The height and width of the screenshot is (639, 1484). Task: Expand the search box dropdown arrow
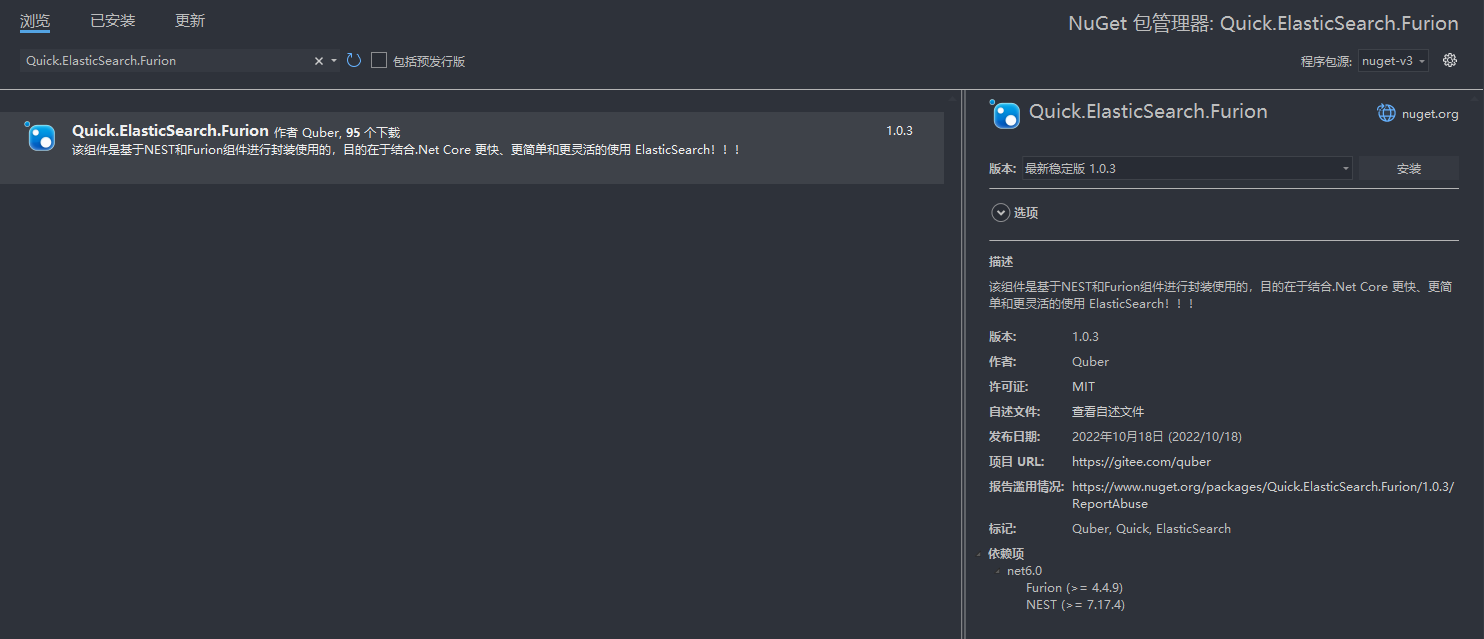tap(333, 60)
